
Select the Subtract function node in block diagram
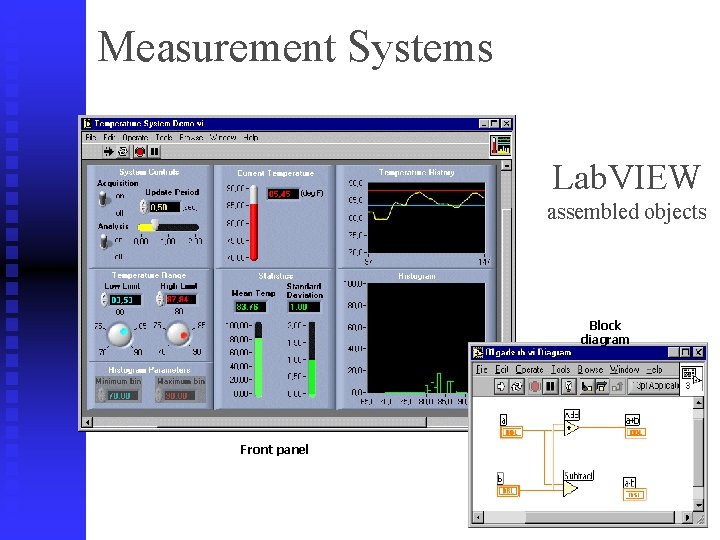(570, 489)
